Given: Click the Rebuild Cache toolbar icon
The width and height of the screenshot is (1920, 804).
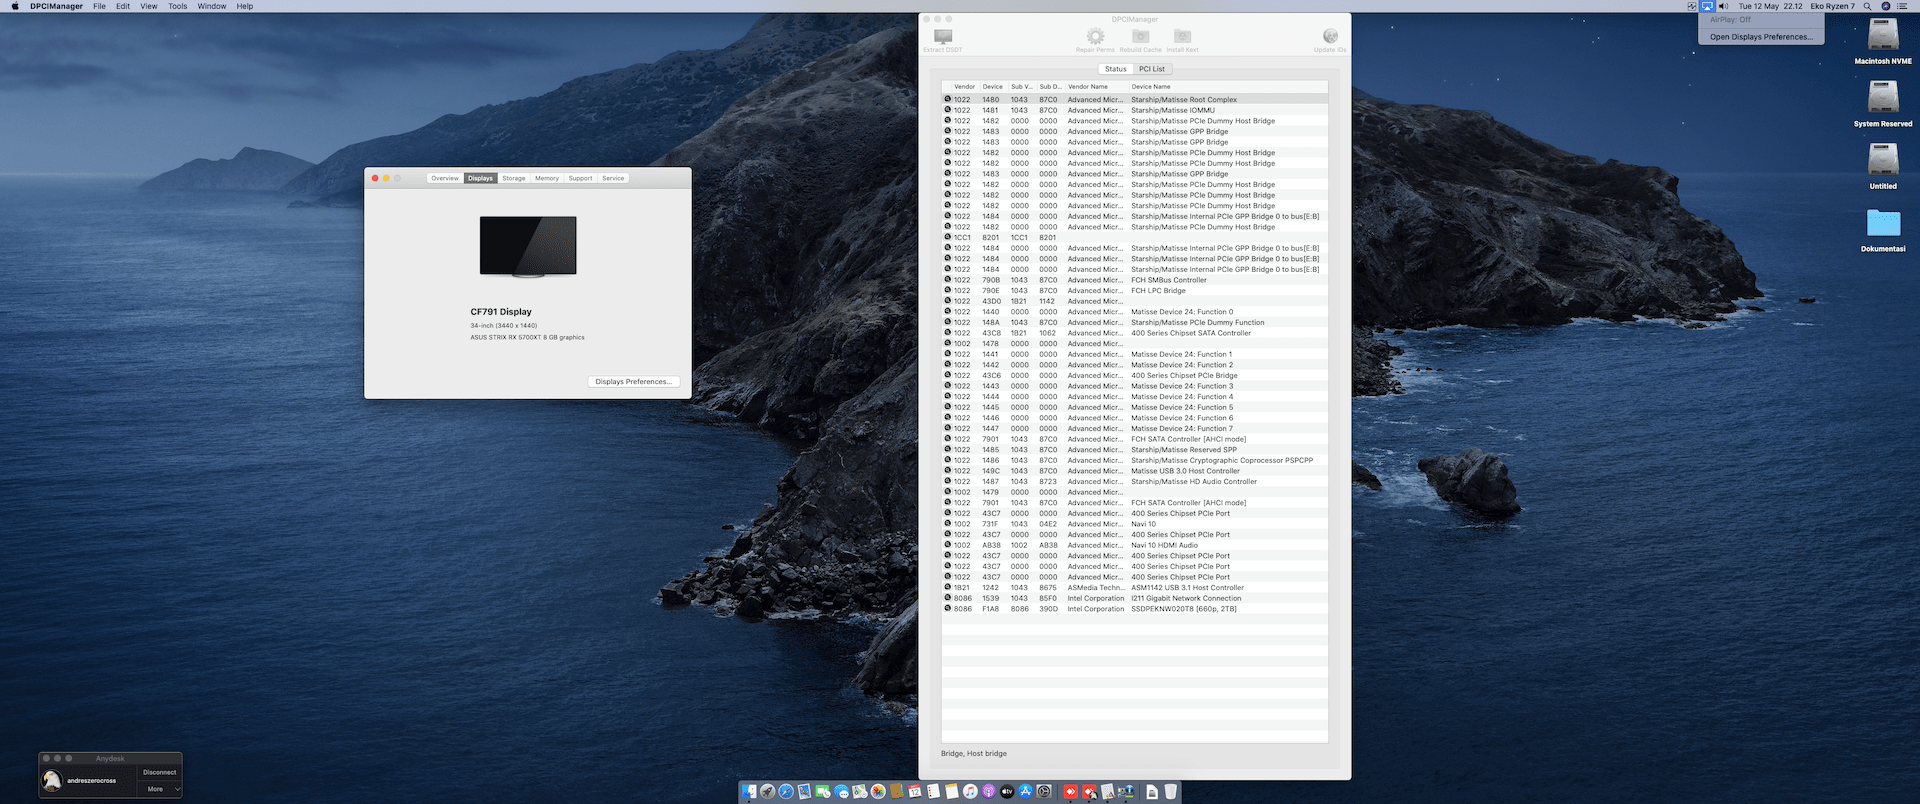Looking at the screenshot, I should coord(1140,40).
